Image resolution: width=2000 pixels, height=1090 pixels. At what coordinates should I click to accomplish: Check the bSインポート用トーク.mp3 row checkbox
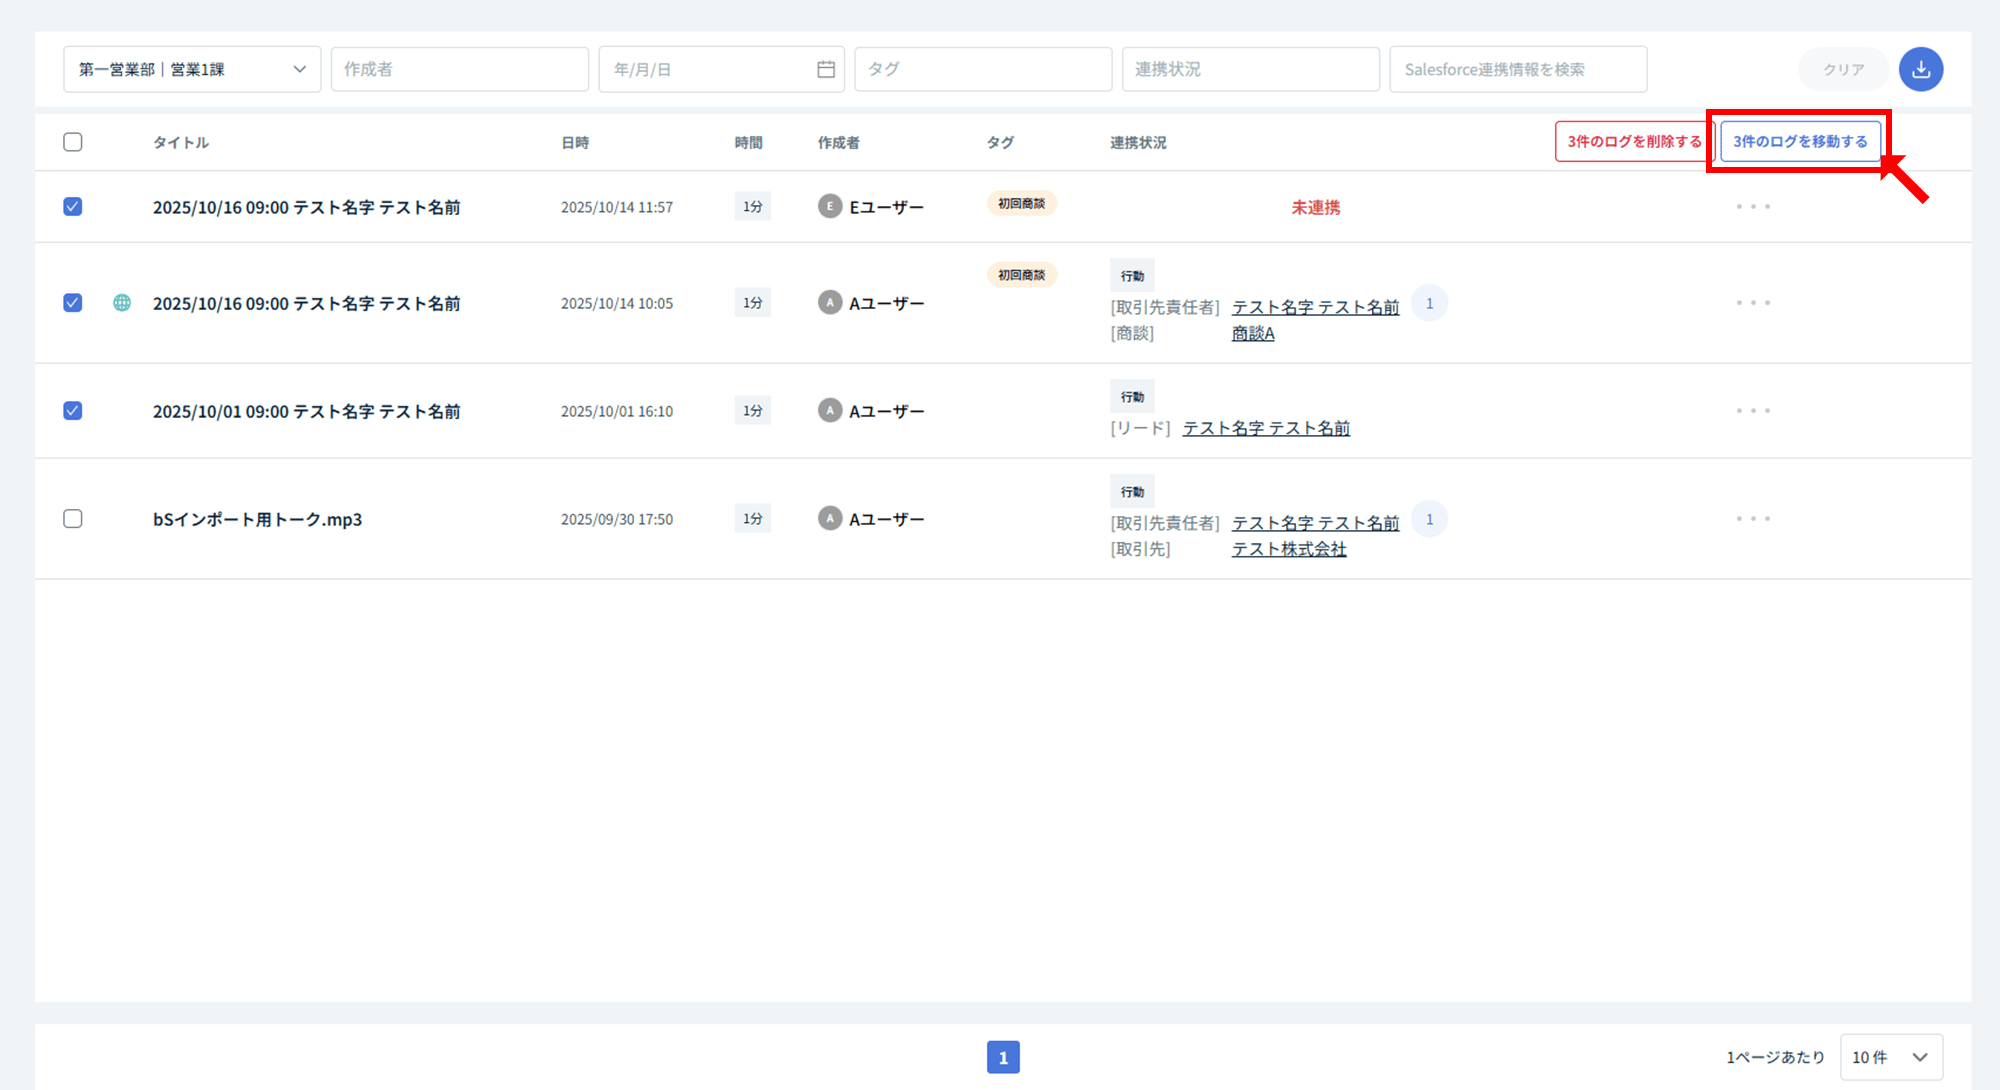73,519
